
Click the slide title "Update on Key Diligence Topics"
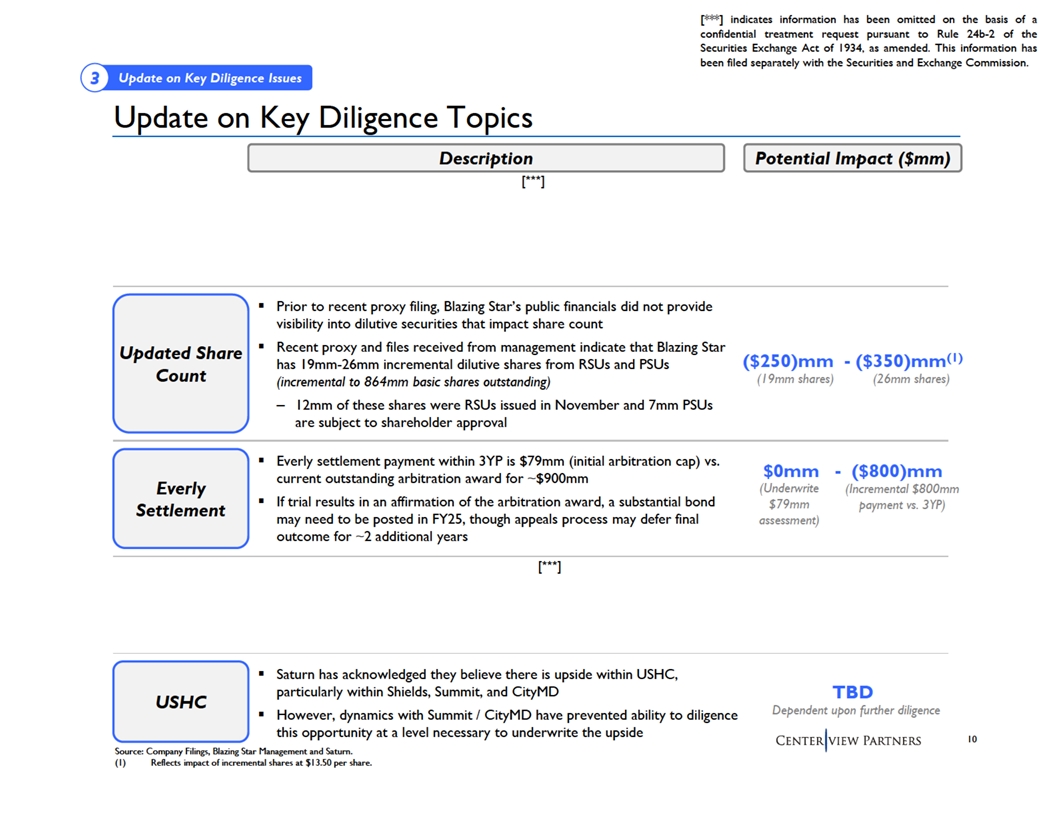tap(323, 118)
